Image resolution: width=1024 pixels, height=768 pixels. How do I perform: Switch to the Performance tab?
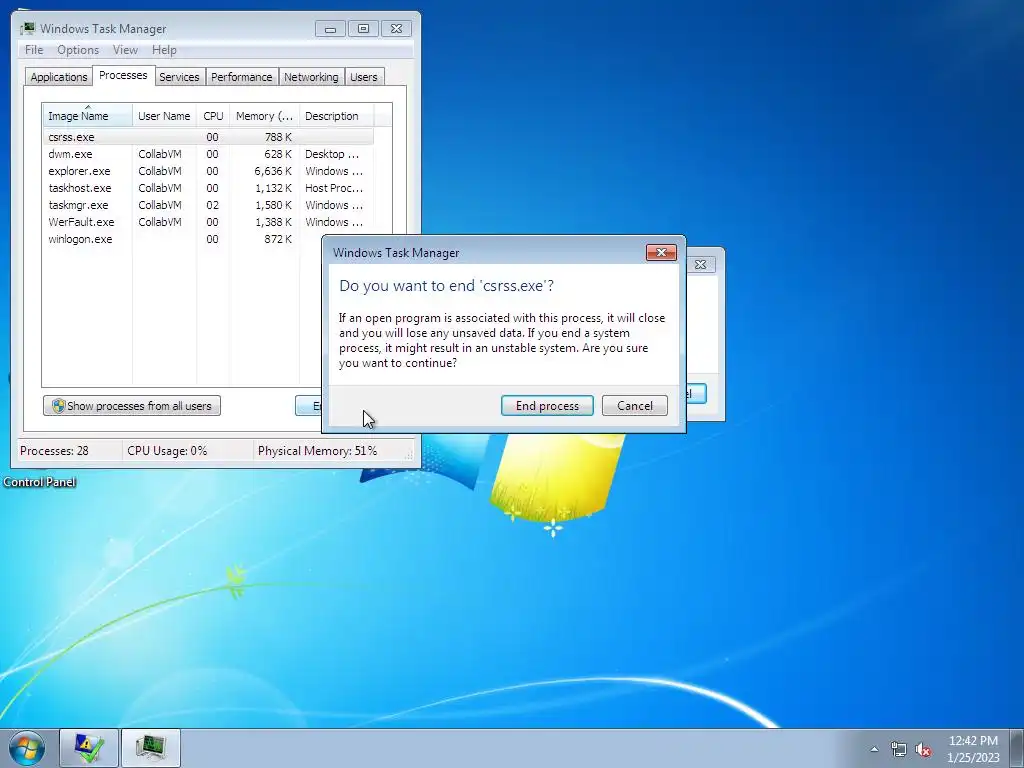coord(242,77)
